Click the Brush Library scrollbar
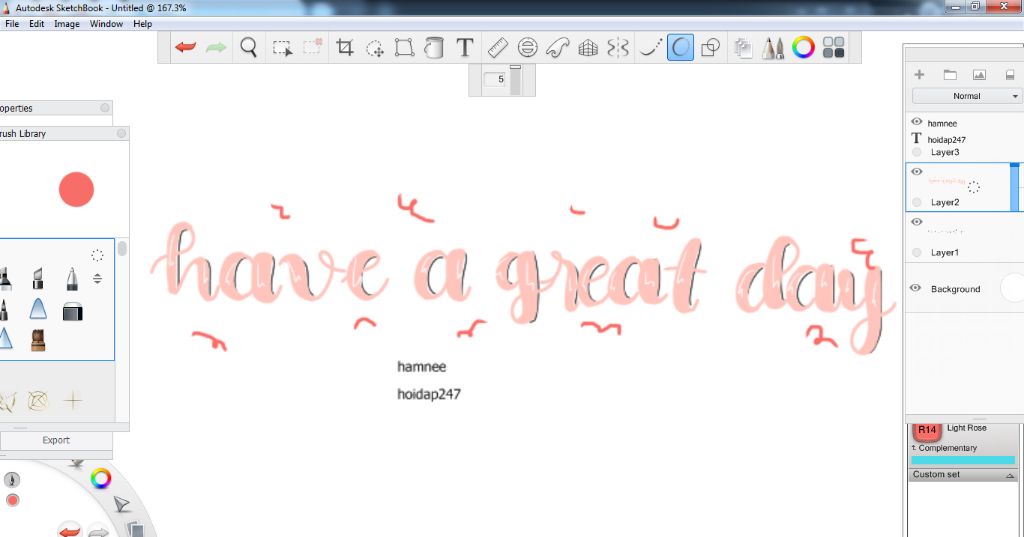This screenshot has height=537, width=1024. [122, 249]
